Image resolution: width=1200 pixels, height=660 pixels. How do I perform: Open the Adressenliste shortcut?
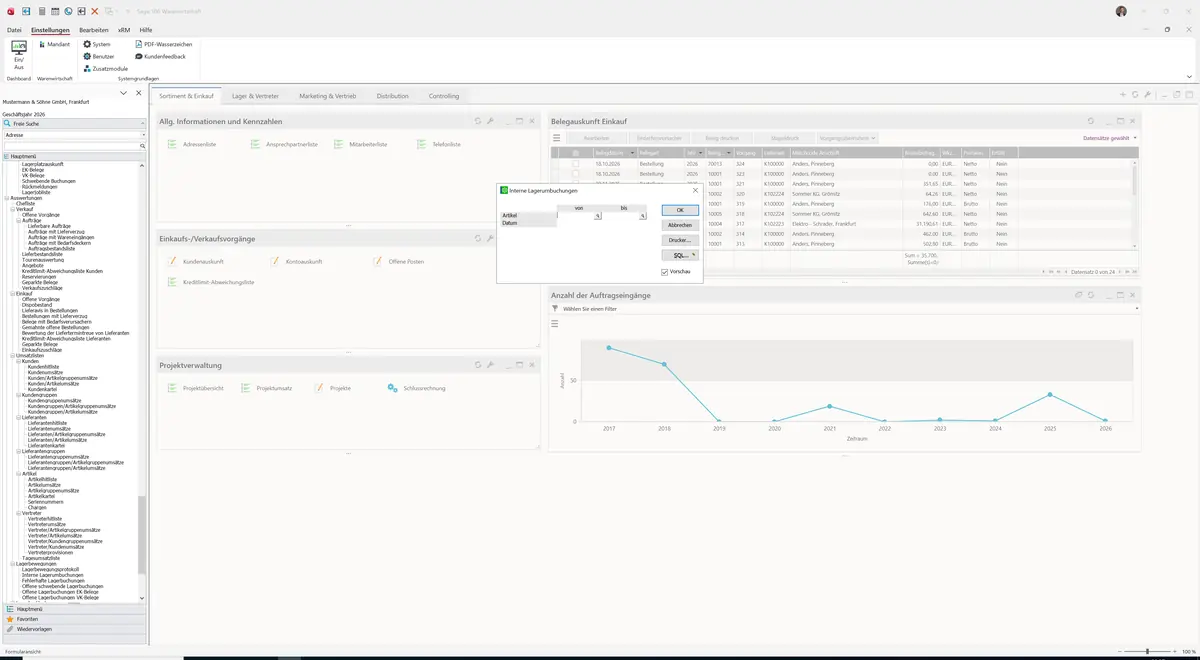pyautogui.click(x=192, y=145)
